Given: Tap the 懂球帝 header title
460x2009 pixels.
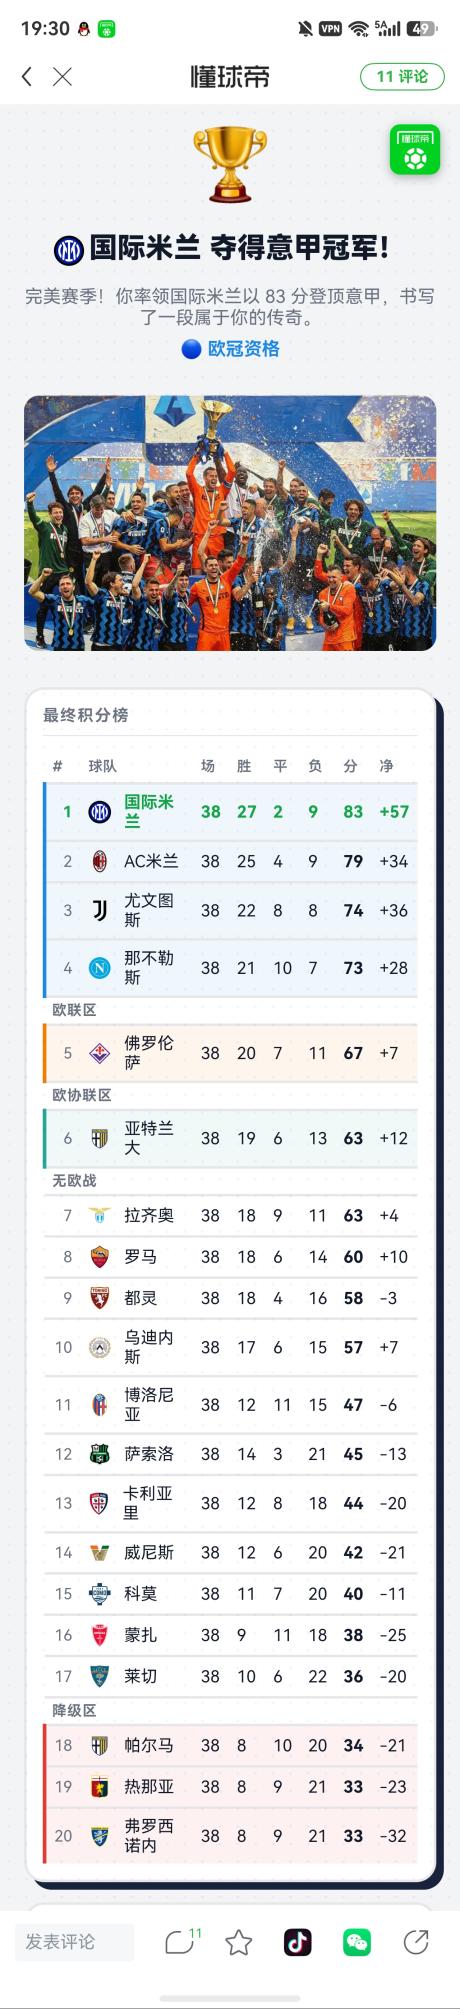Looking at the screenshot, I should pos(230,76).
